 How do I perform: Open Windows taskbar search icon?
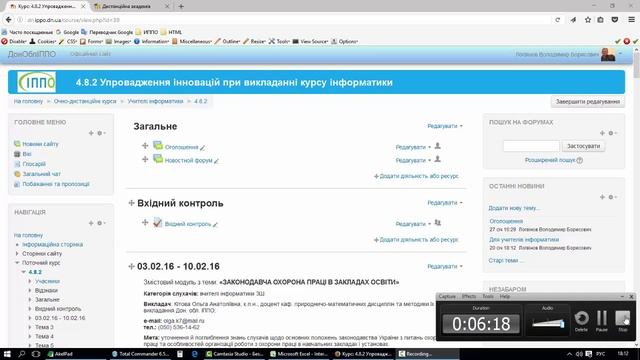(21, 354)
